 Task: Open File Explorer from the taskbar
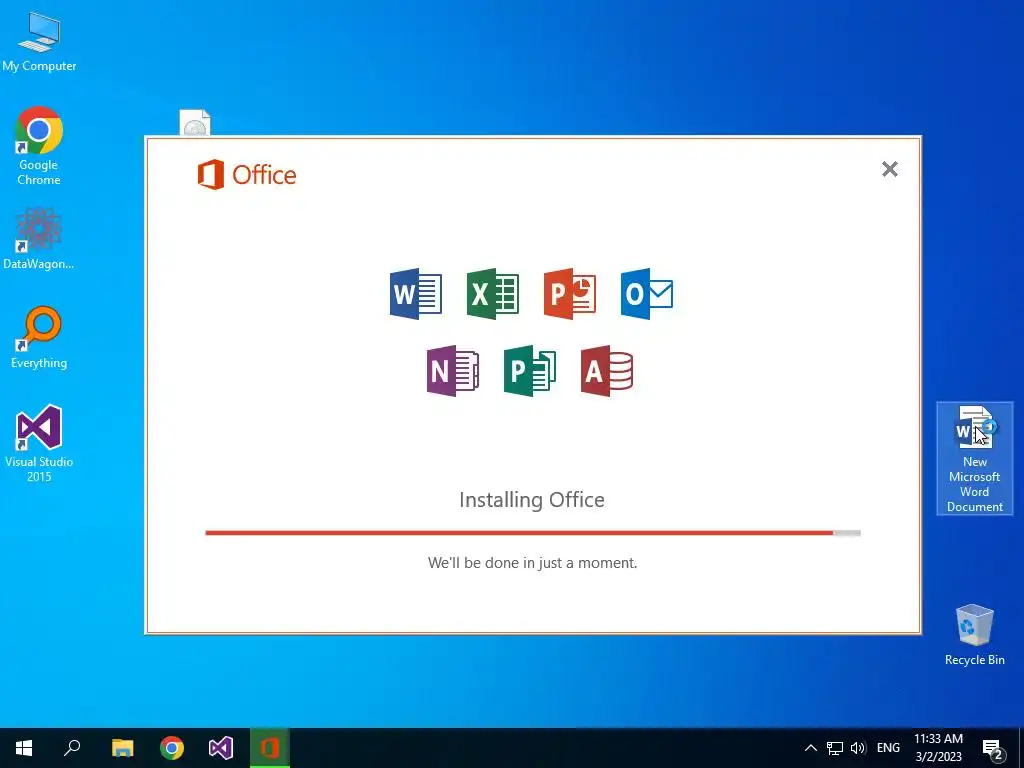pos(122,748)
